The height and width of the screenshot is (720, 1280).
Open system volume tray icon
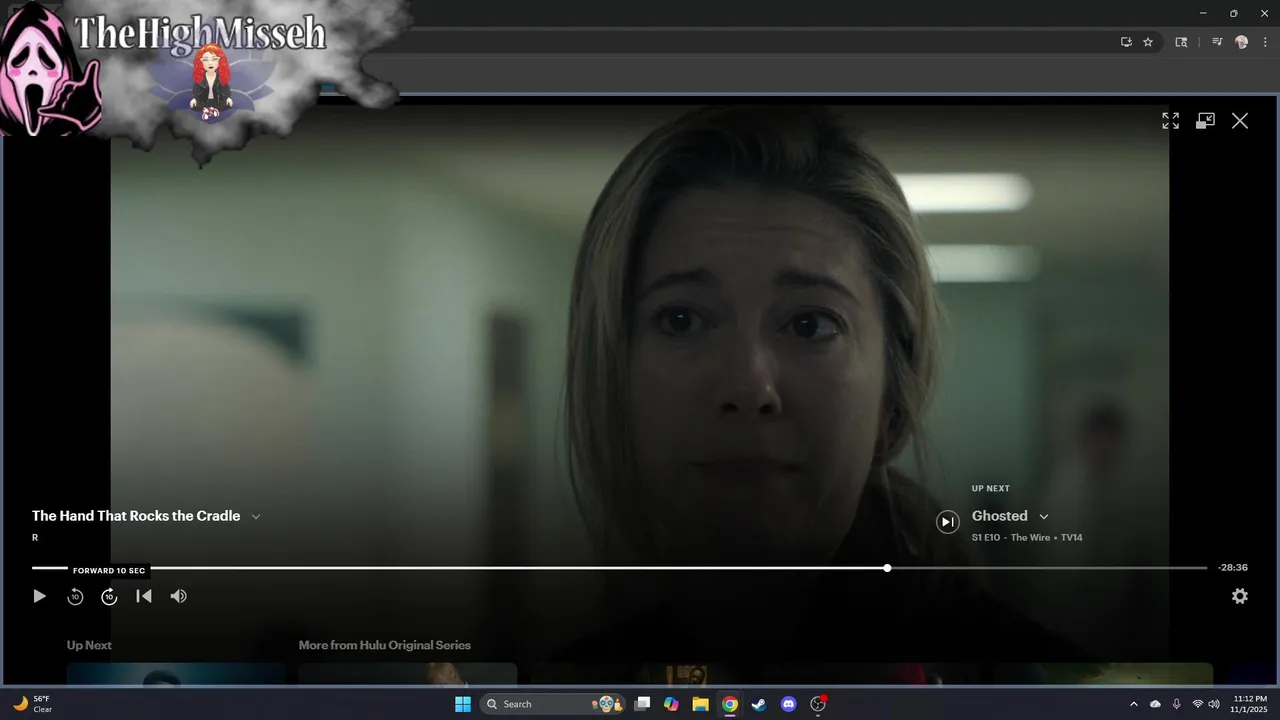click(x=1213, y=704)
